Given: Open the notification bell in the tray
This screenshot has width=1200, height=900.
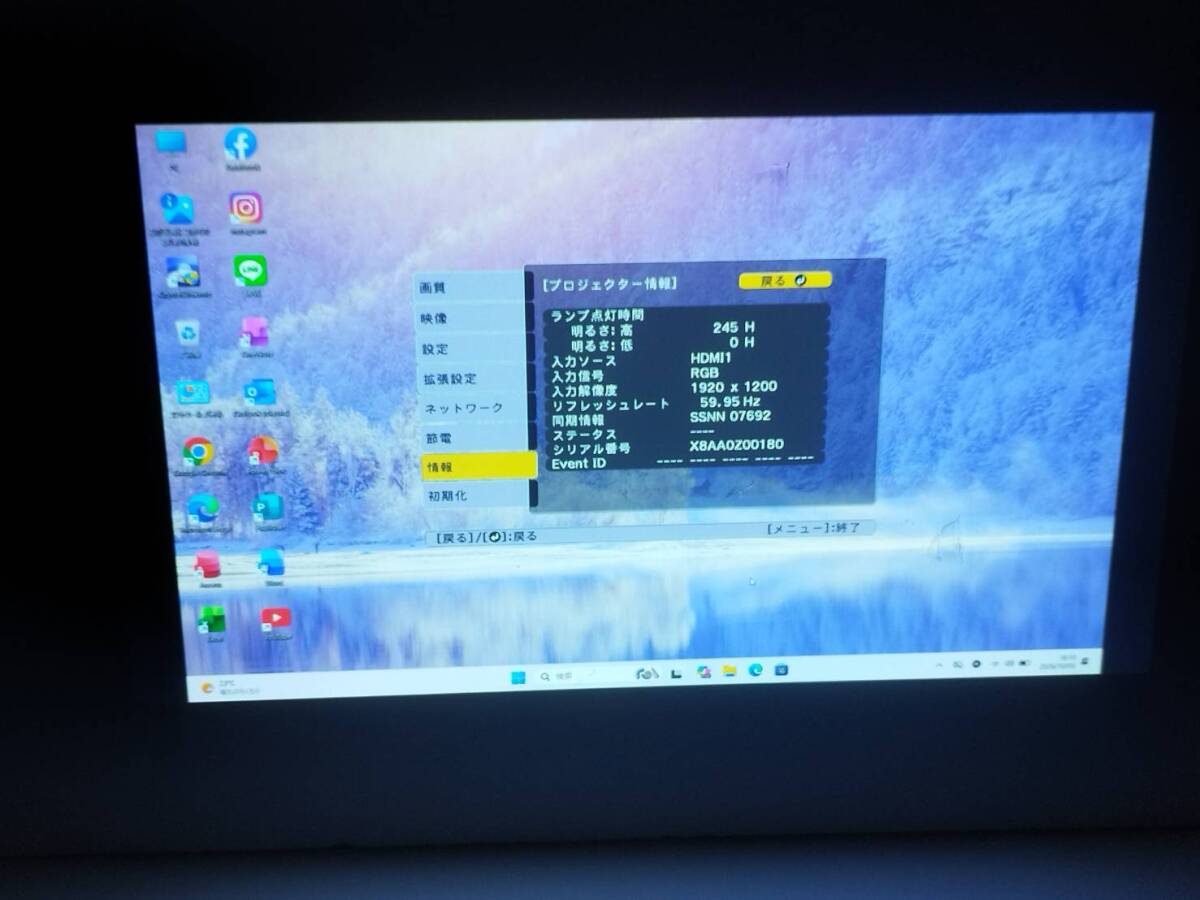Looking at the screenshot, I should point(1084,660).
